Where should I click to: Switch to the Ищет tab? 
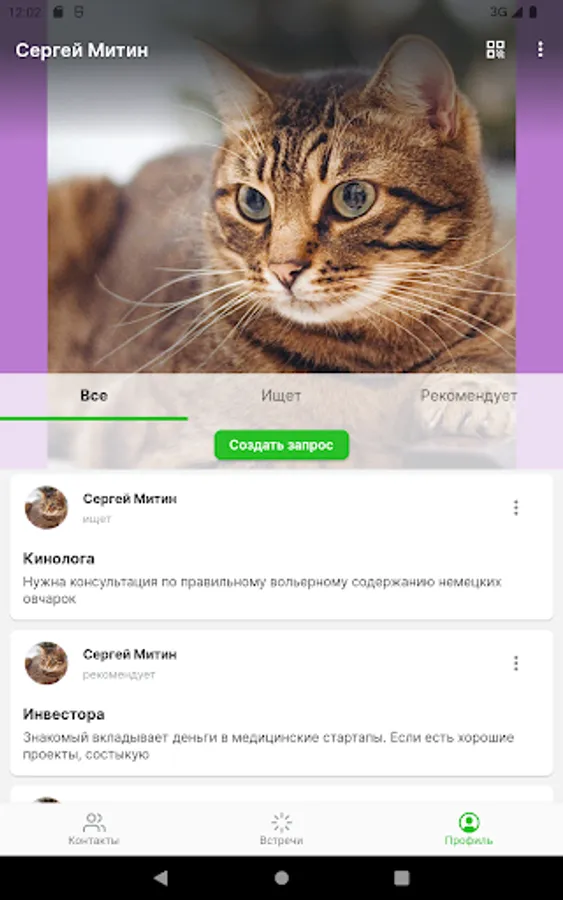click(x=281, y=396)
